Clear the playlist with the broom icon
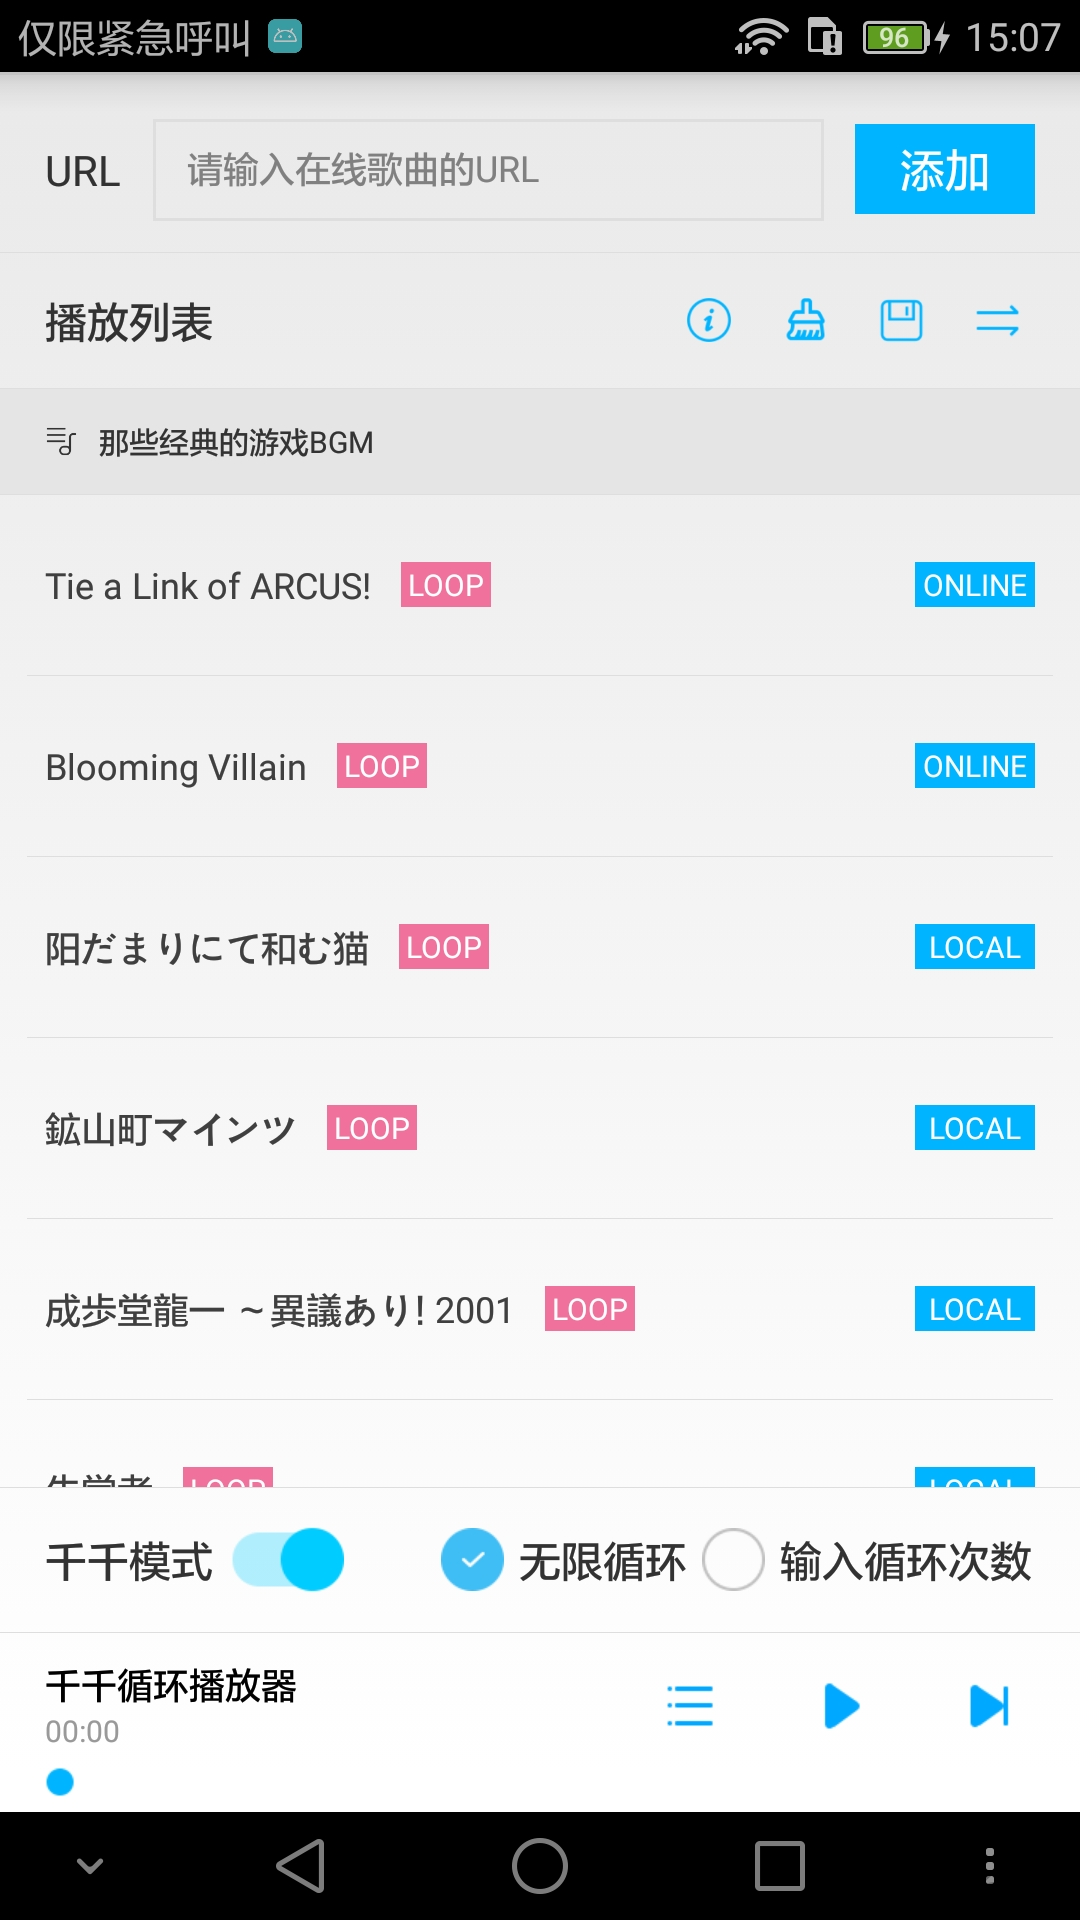The height and width of the screenshot is (1920, 1080). (x=805, y=321)
